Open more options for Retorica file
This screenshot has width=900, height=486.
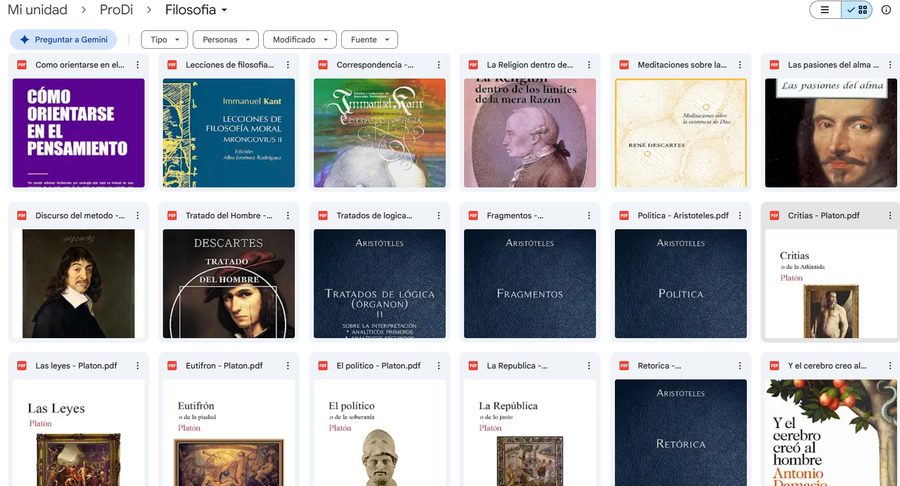(740, 366)
